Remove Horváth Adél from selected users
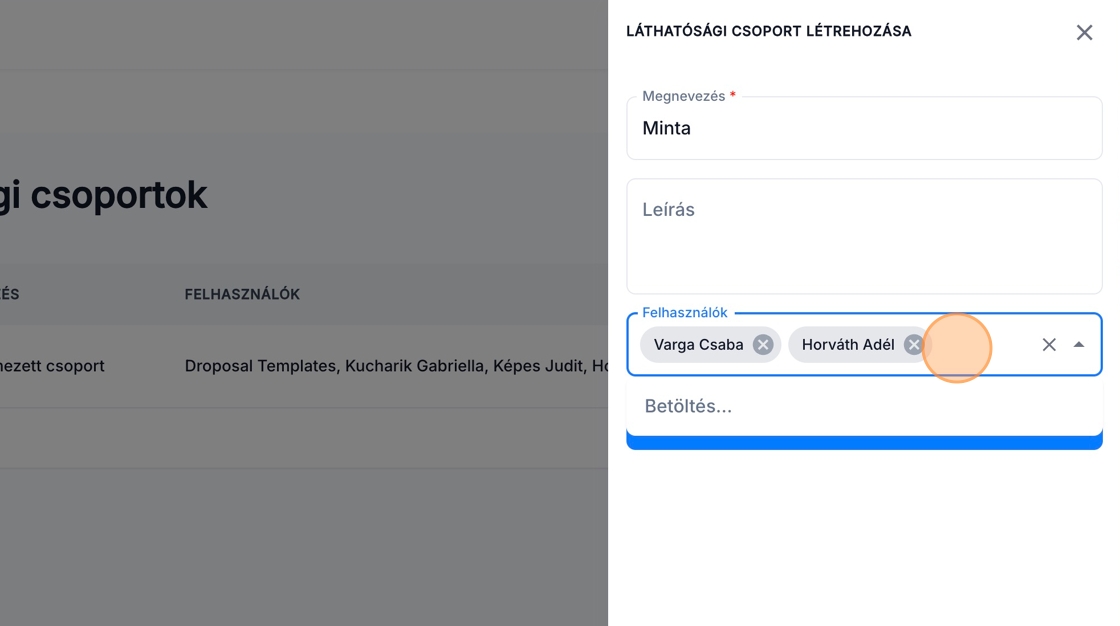 [x=913, y=345]
